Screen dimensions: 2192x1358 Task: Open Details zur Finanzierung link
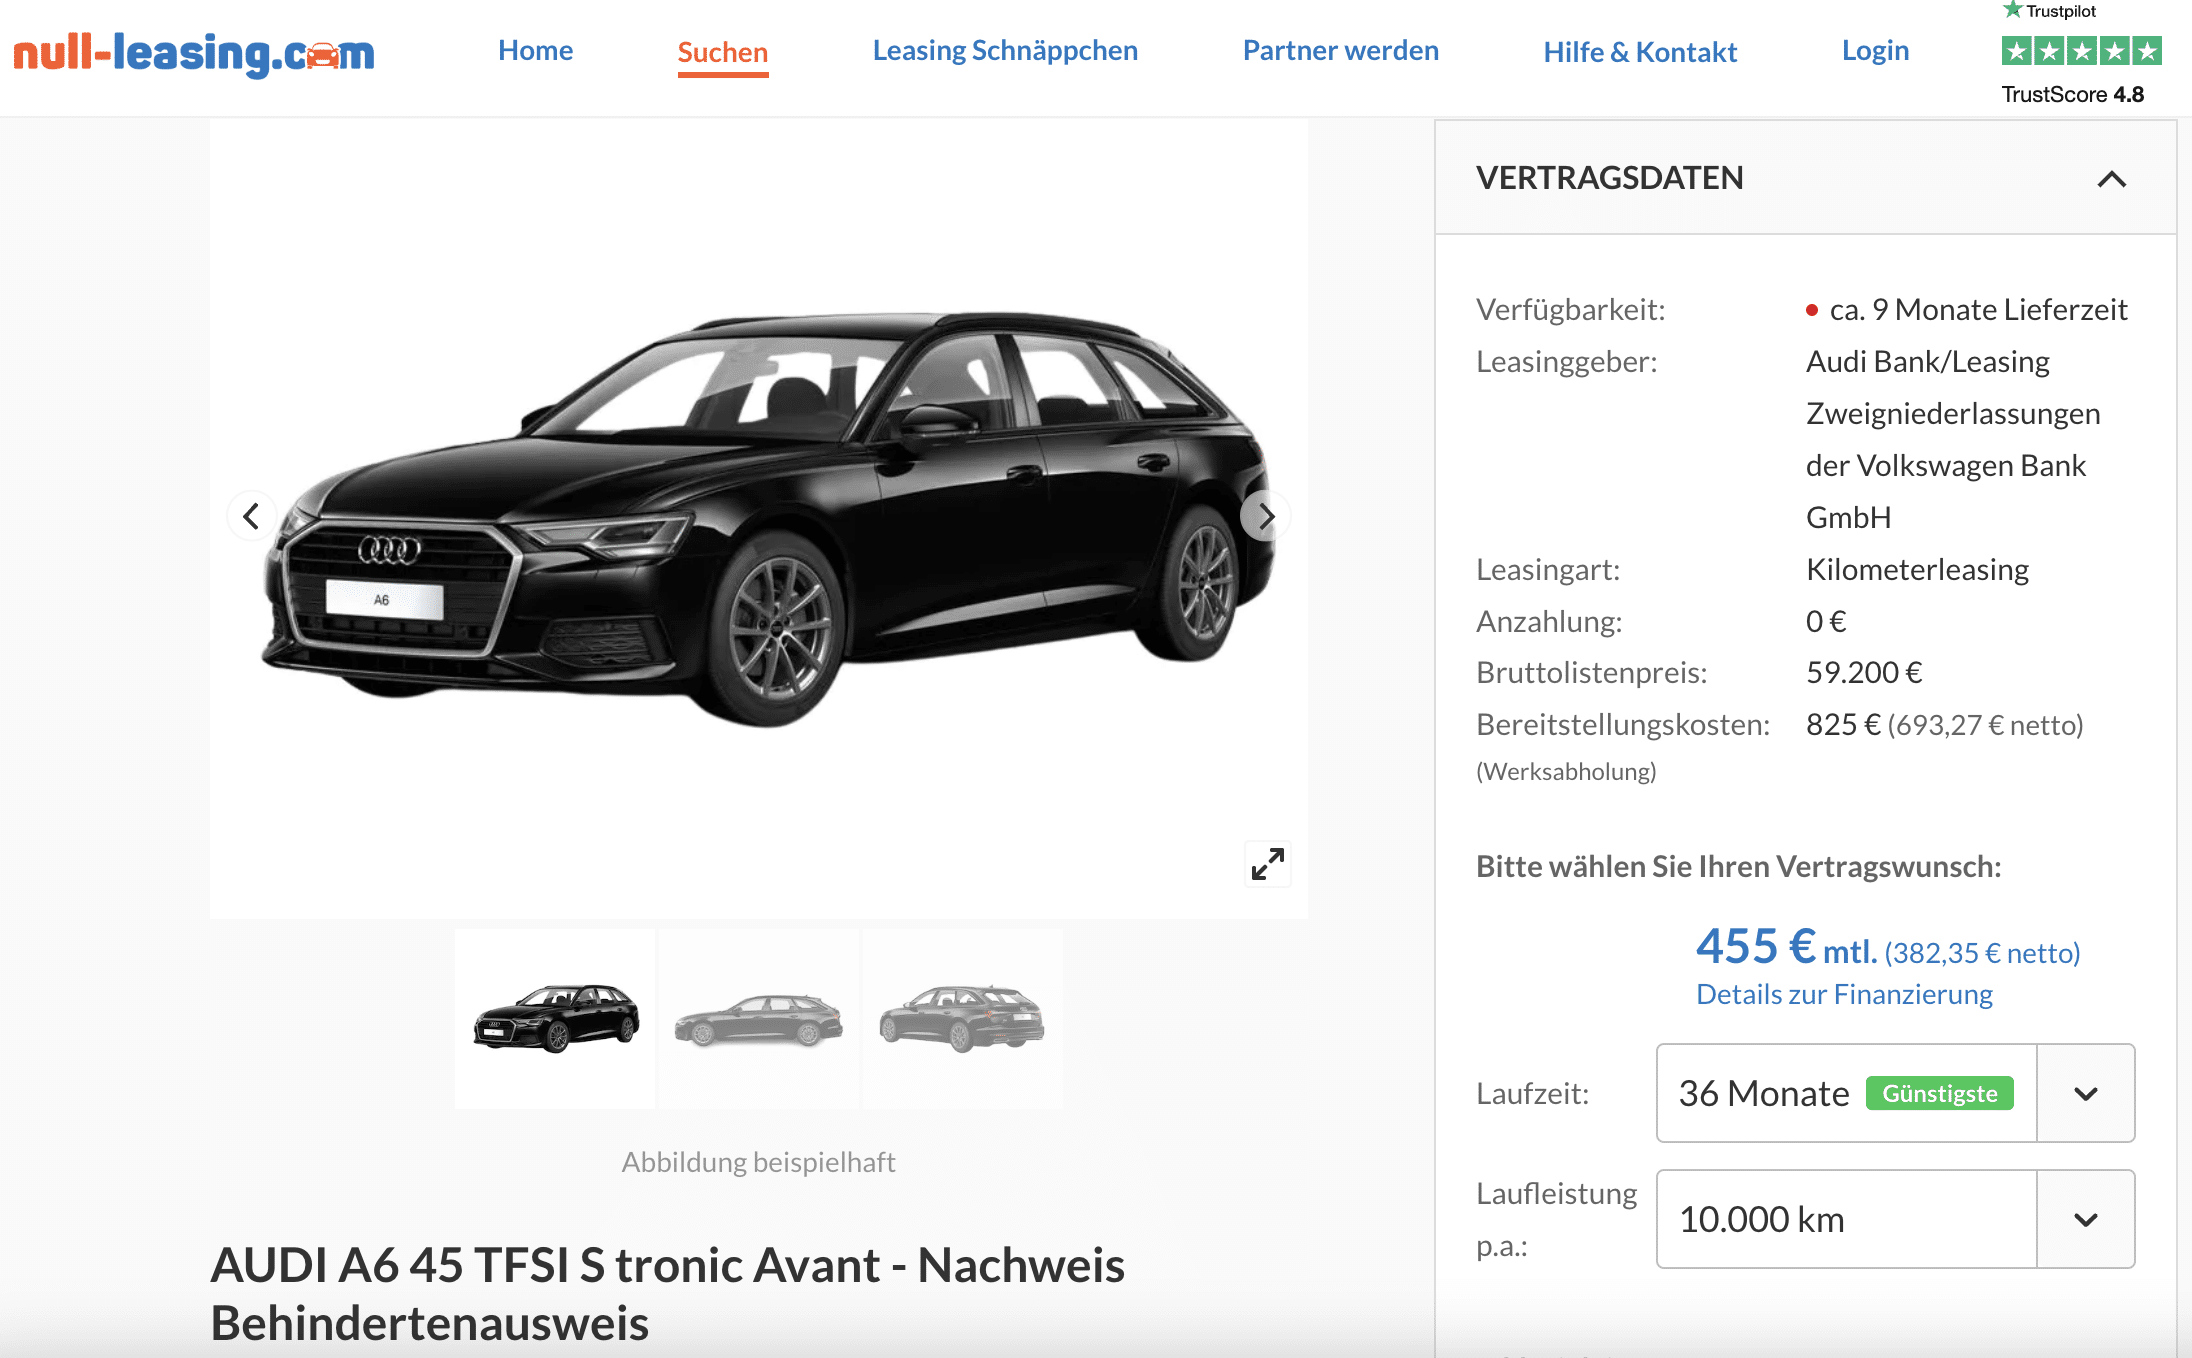(1844, 994)
